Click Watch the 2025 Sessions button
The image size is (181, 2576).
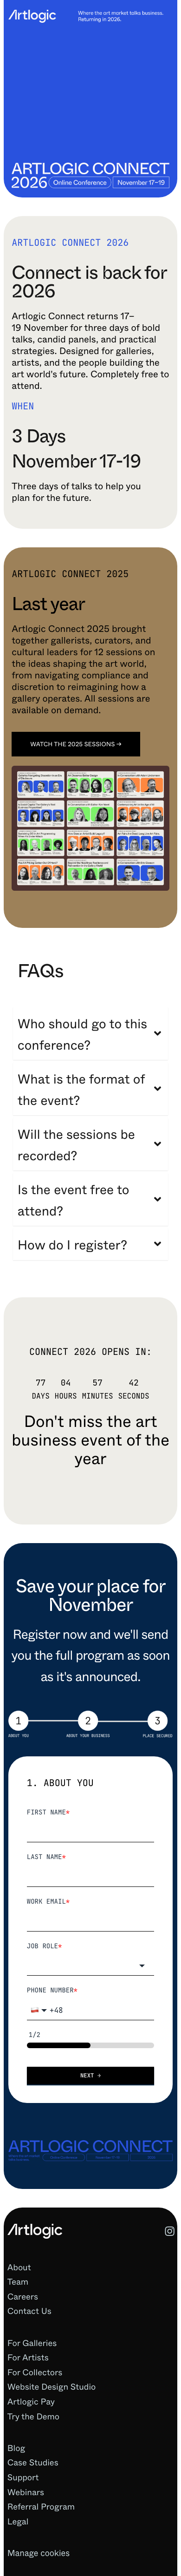pyautogui.click(x=76, y=744)
